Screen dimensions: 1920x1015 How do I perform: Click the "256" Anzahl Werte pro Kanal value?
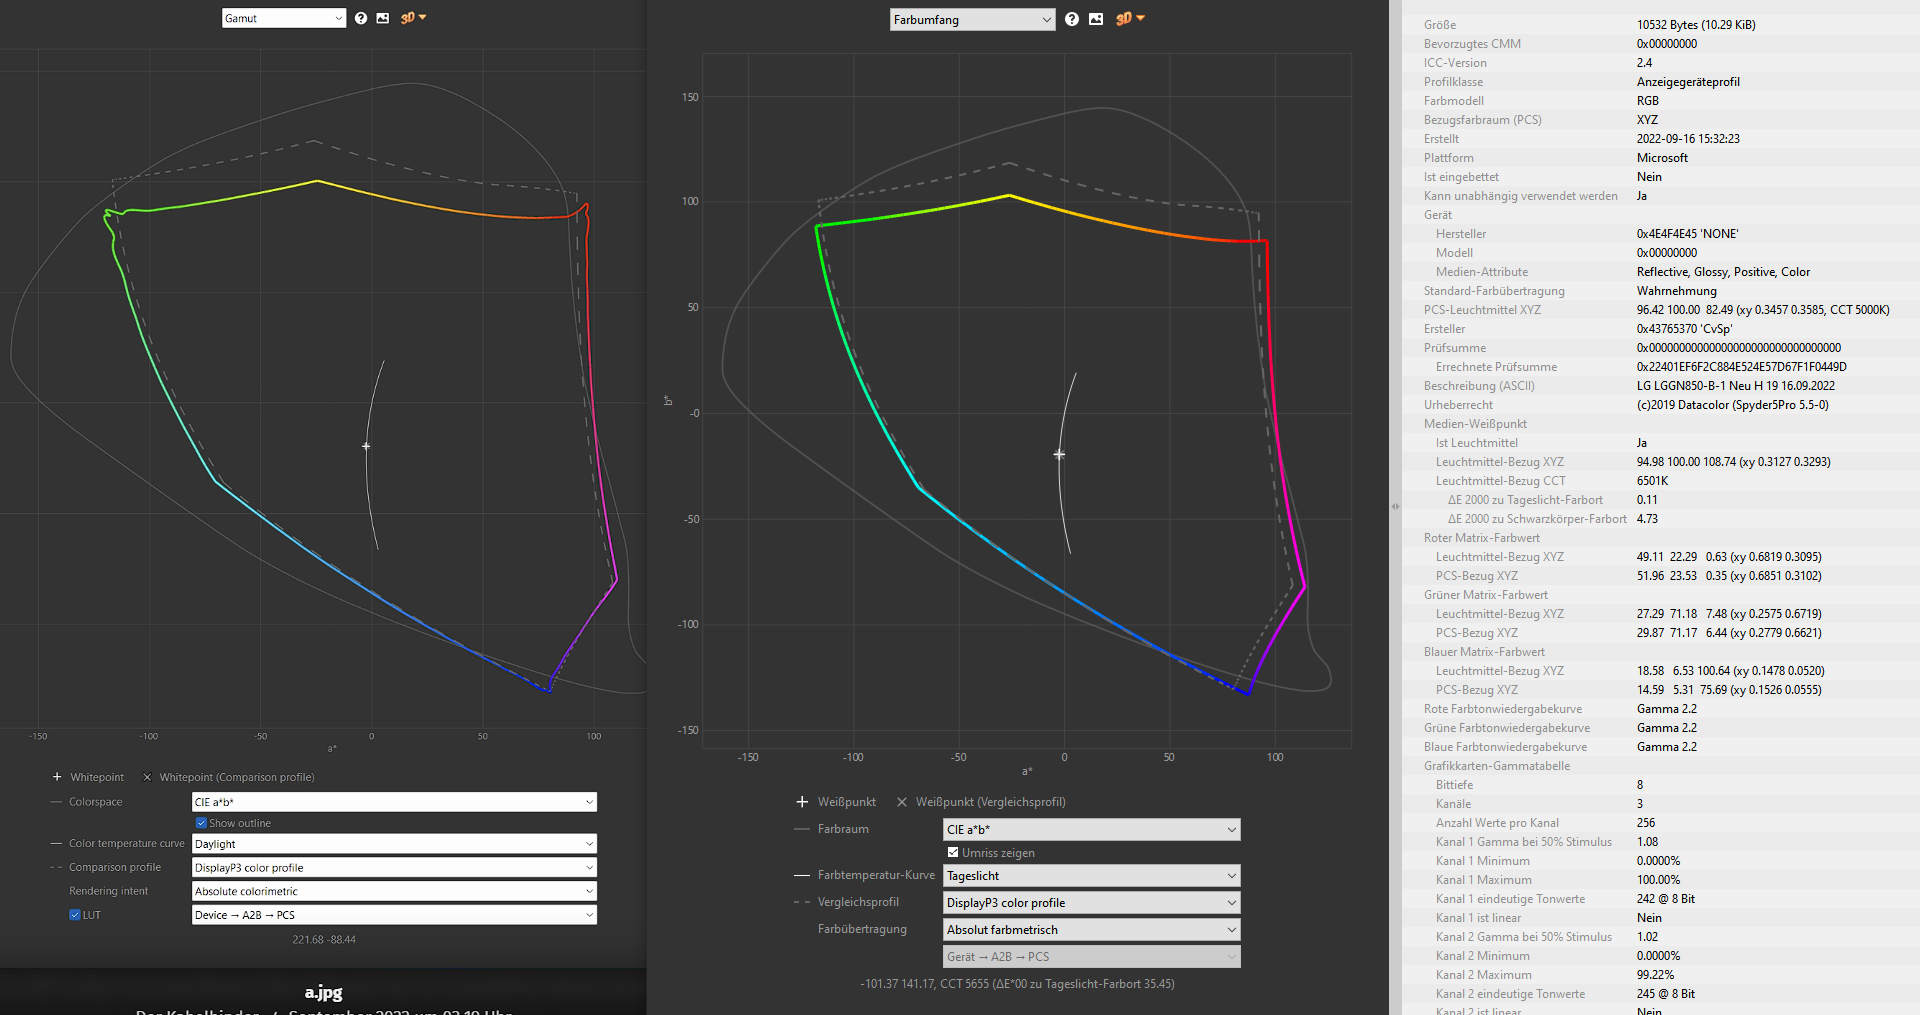(1646, 823)
